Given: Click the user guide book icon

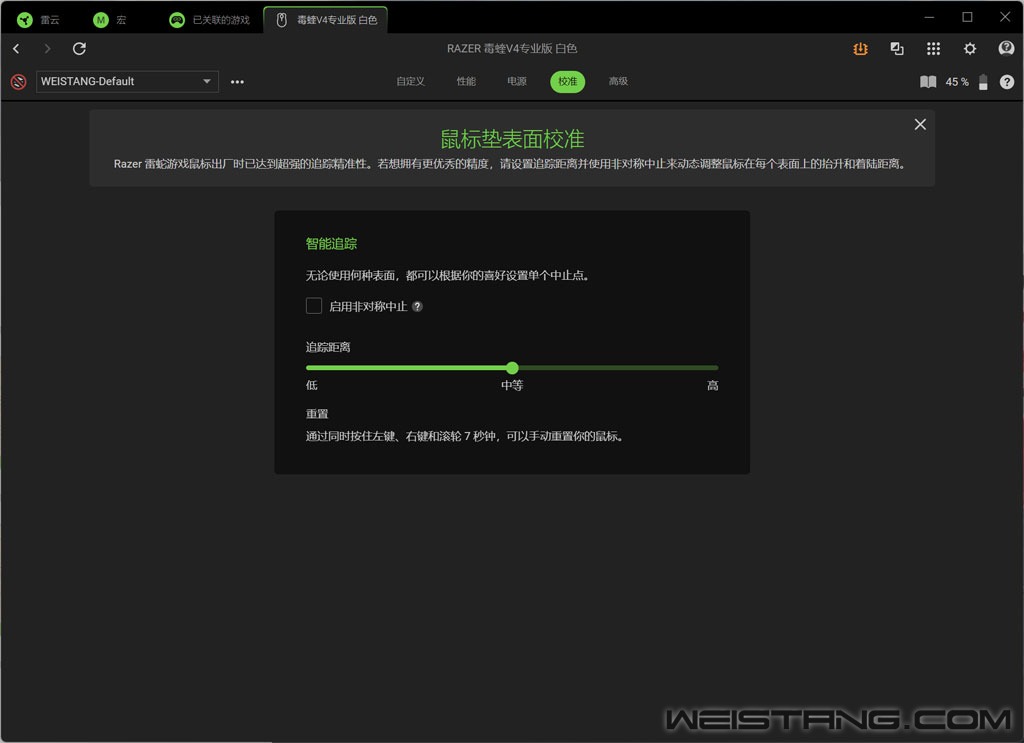Looking at the screenshot, I should click(928, 82).
